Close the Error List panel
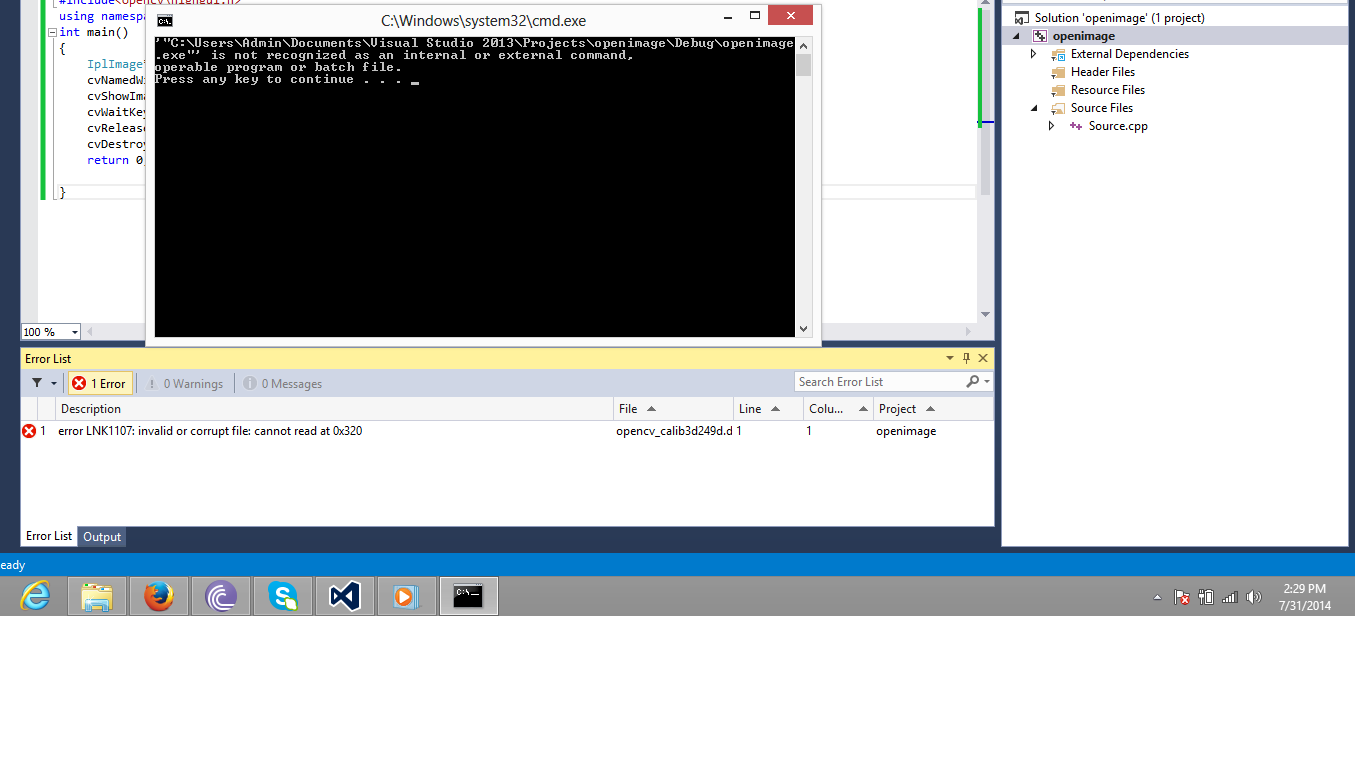The height and width of the screenshot is (768, 1366). pos(983,358)
